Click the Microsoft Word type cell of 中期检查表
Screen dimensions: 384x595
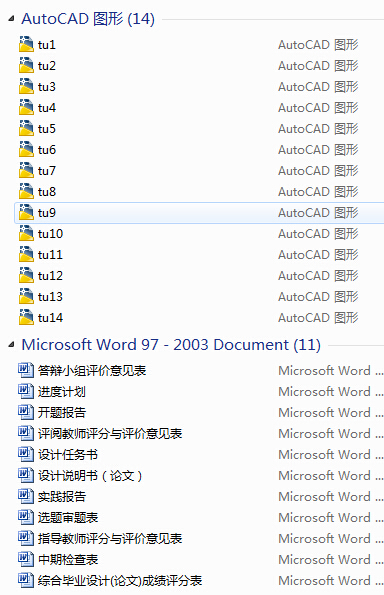pyautogui.click(x=331, y=560)
